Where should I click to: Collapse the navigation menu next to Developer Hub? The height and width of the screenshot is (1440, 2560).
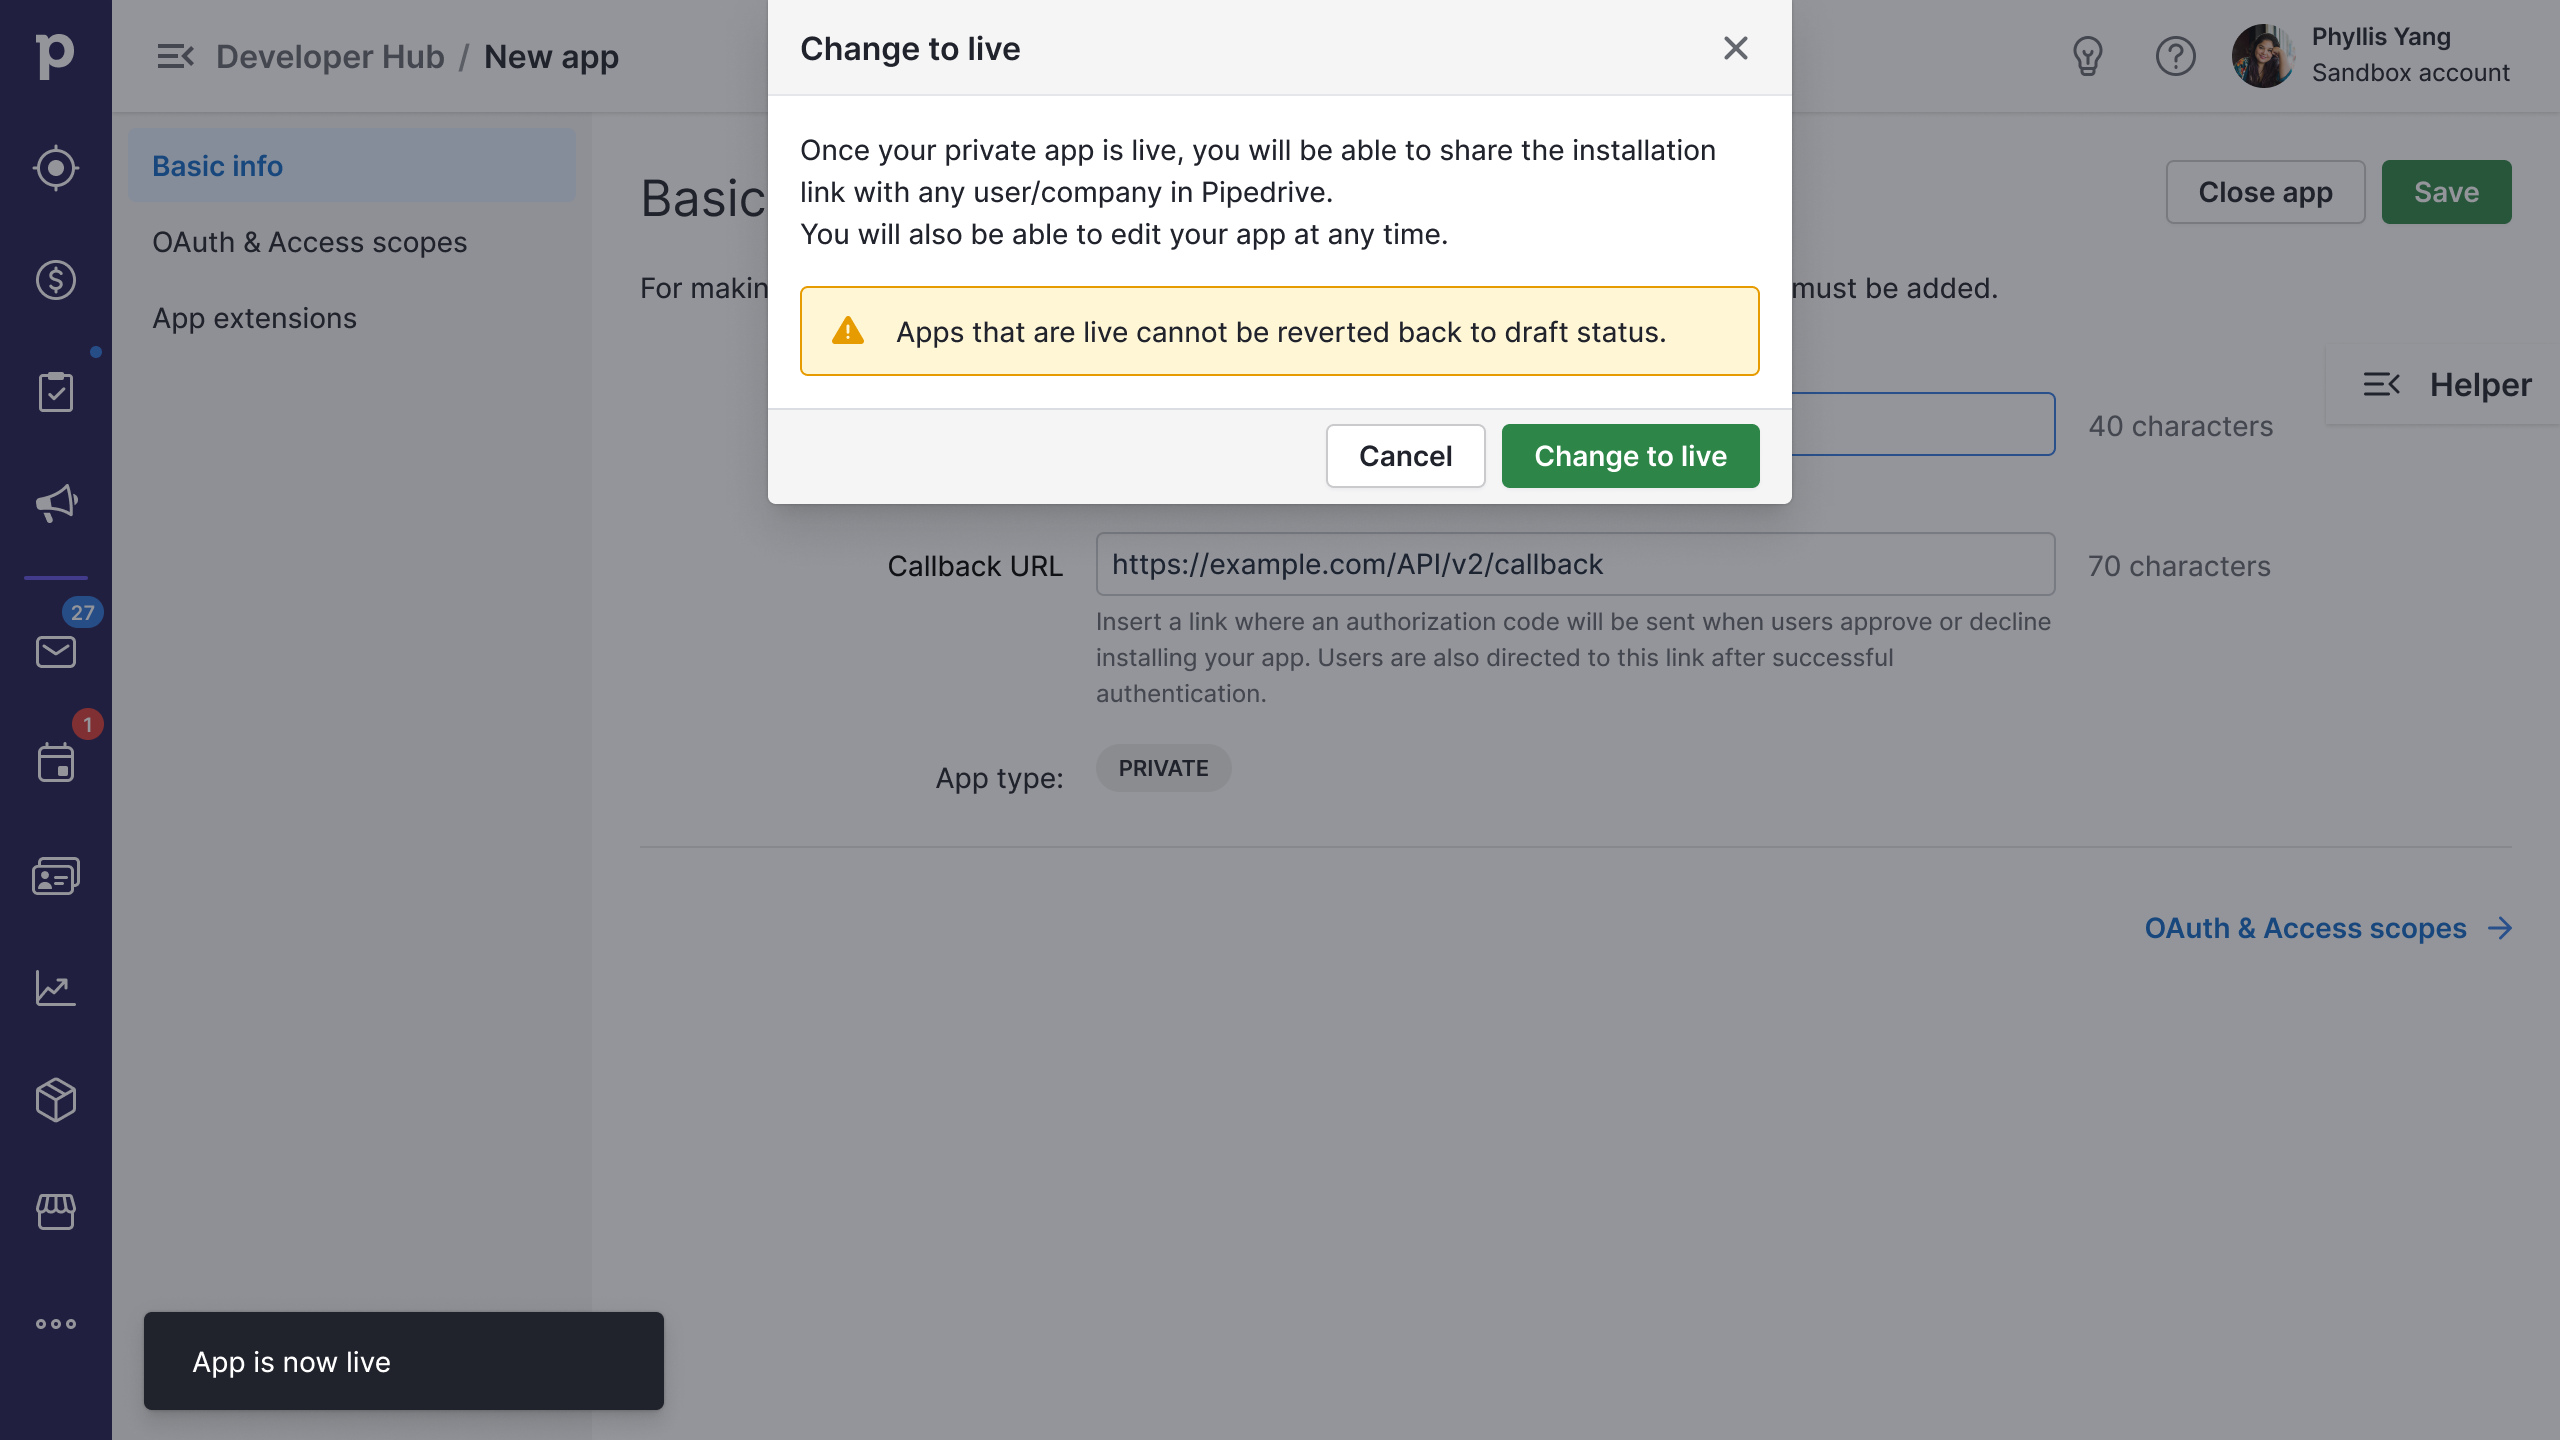pyautogui.click(x=175, y=57)
